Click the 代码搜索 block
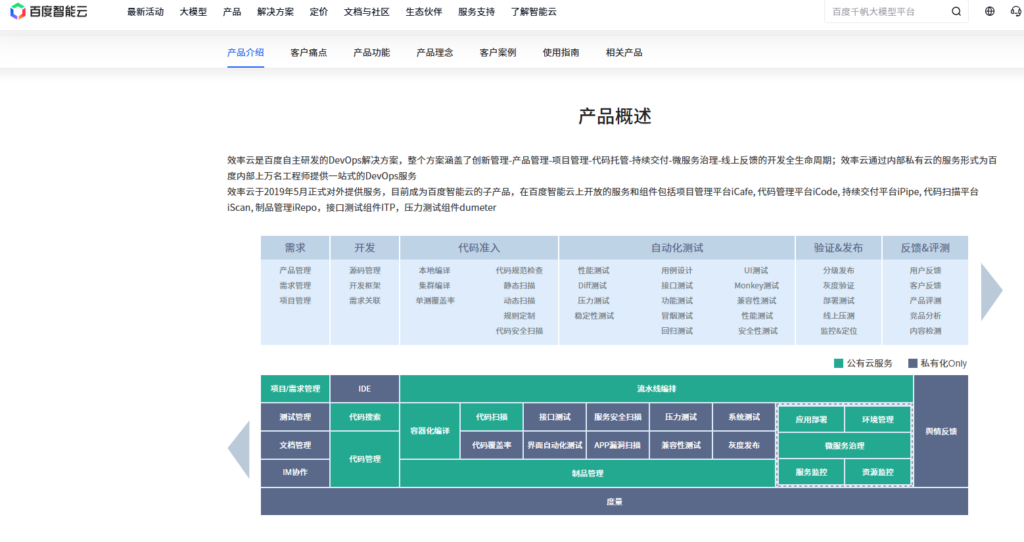Screen dimensions: 1024x542 coord(364,417)
